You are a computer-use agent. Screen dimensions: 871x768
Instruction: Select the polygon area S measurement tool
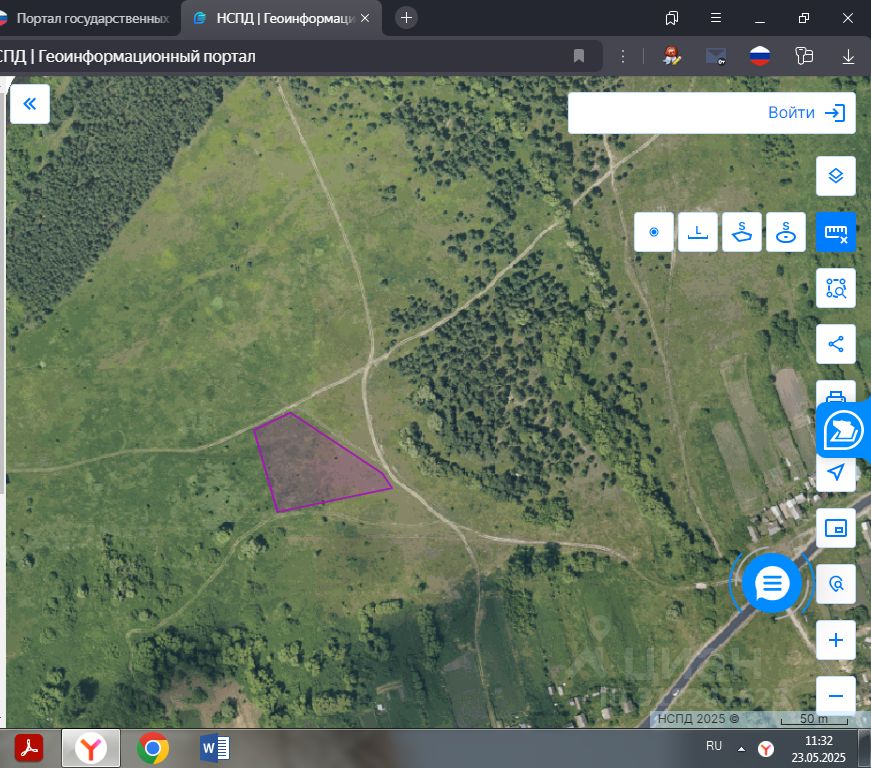(742, 232)
